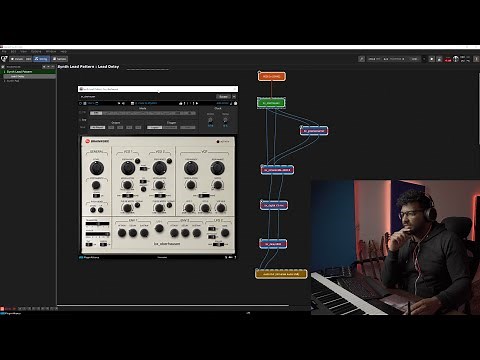The height and width of the screenshot is (360, 480).
Task: Select the plugin node right of wiring chain
Action: [x=314, y=131]
